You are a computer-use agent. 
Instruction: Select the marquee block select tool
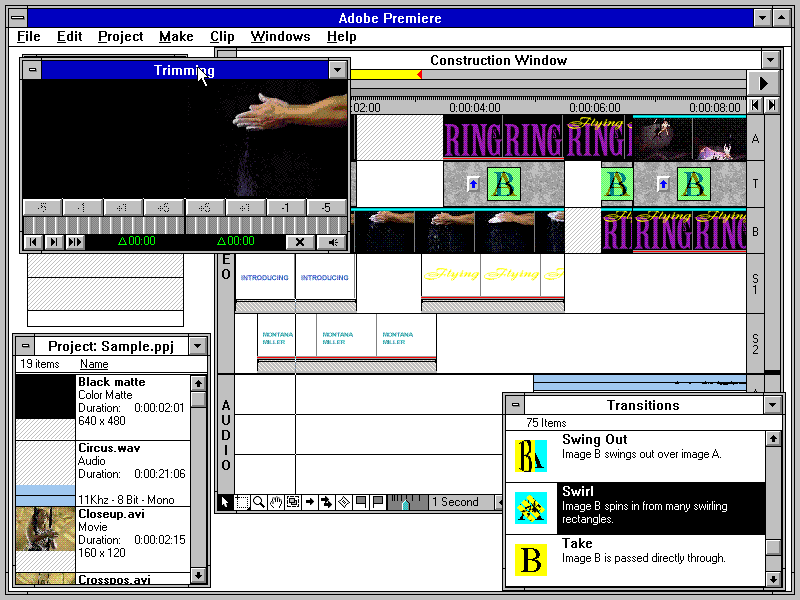242,502
